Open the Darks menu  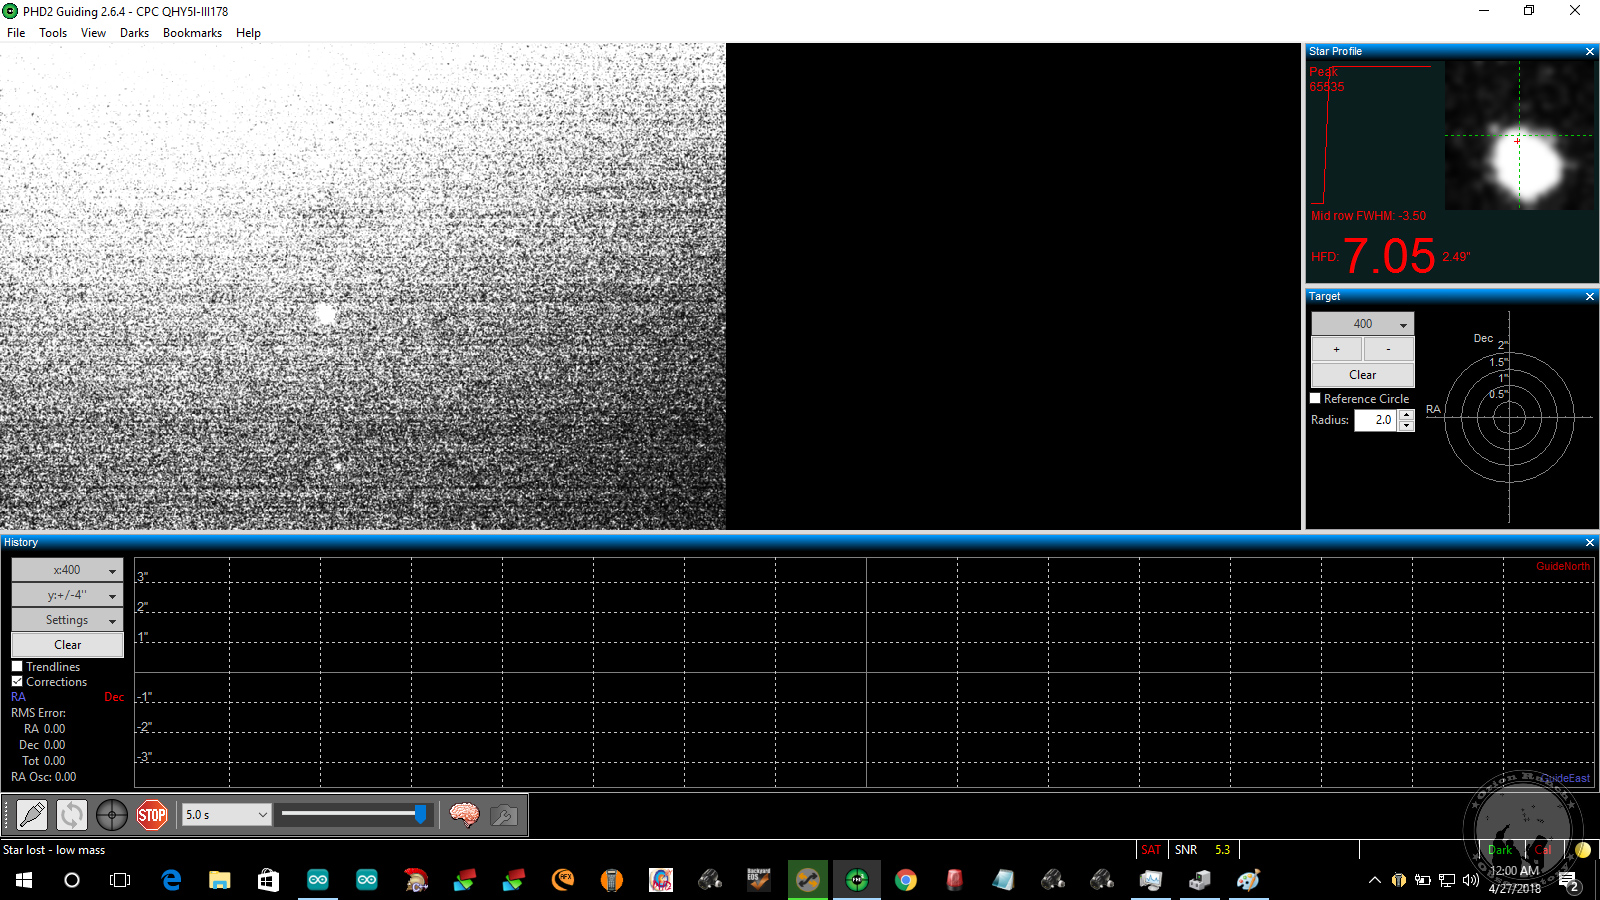pyautogui.click(x=134, y=33)
